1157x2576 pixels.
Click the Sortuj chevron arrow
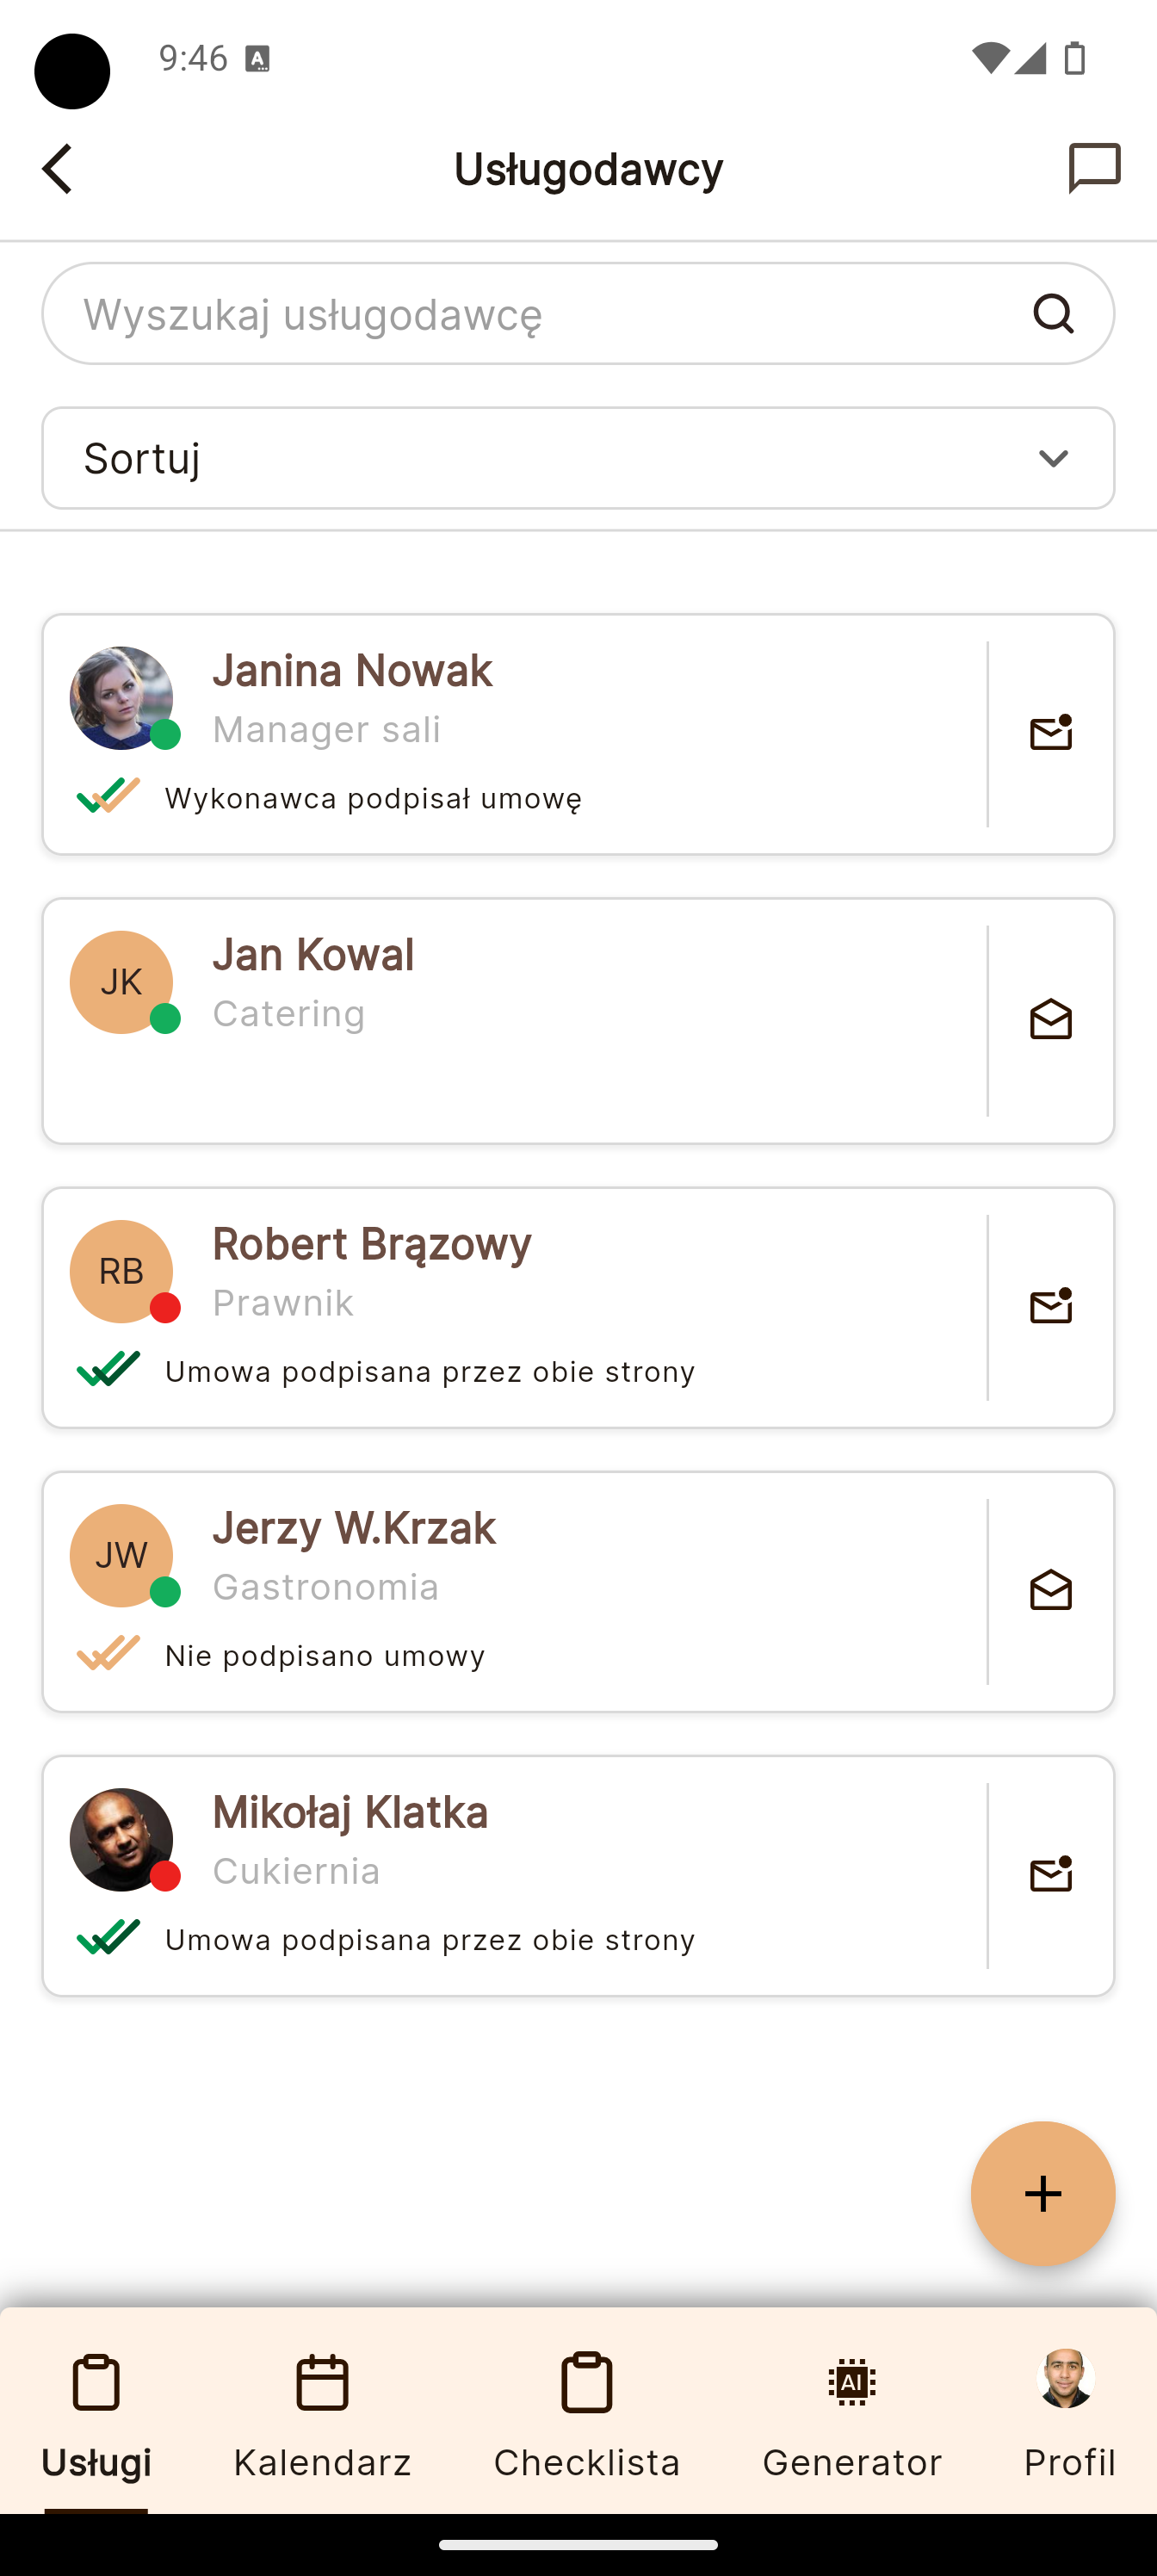tap(1053, 458)
